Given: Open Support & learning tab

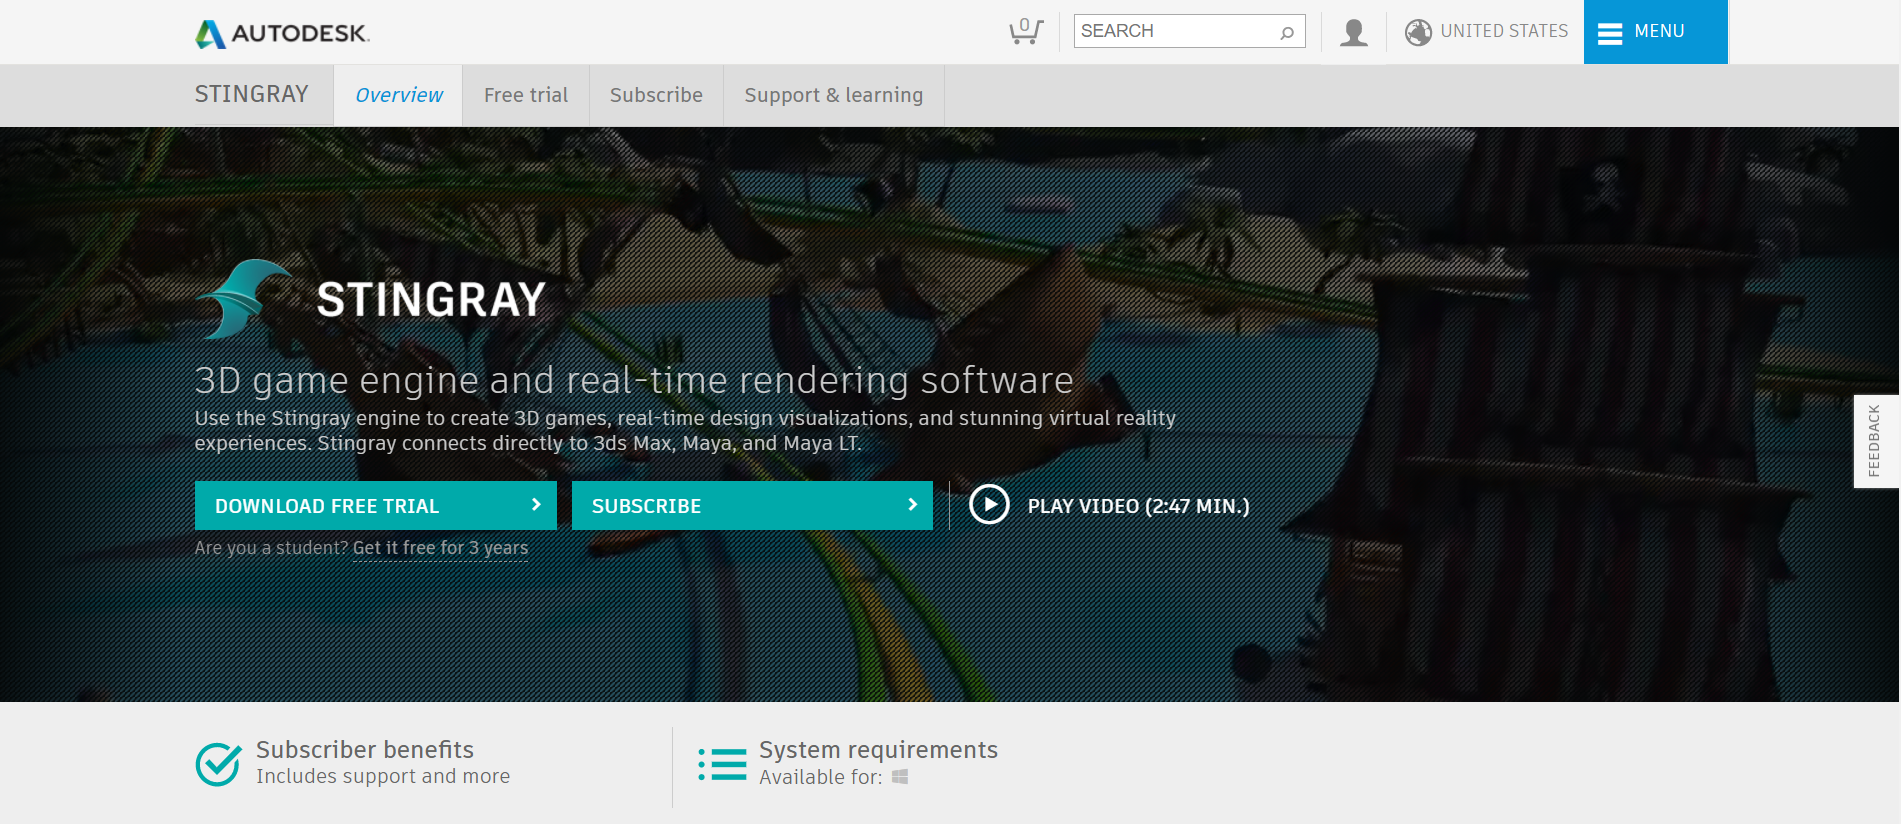Looking at the screenshot, I should tap(834, 95).
